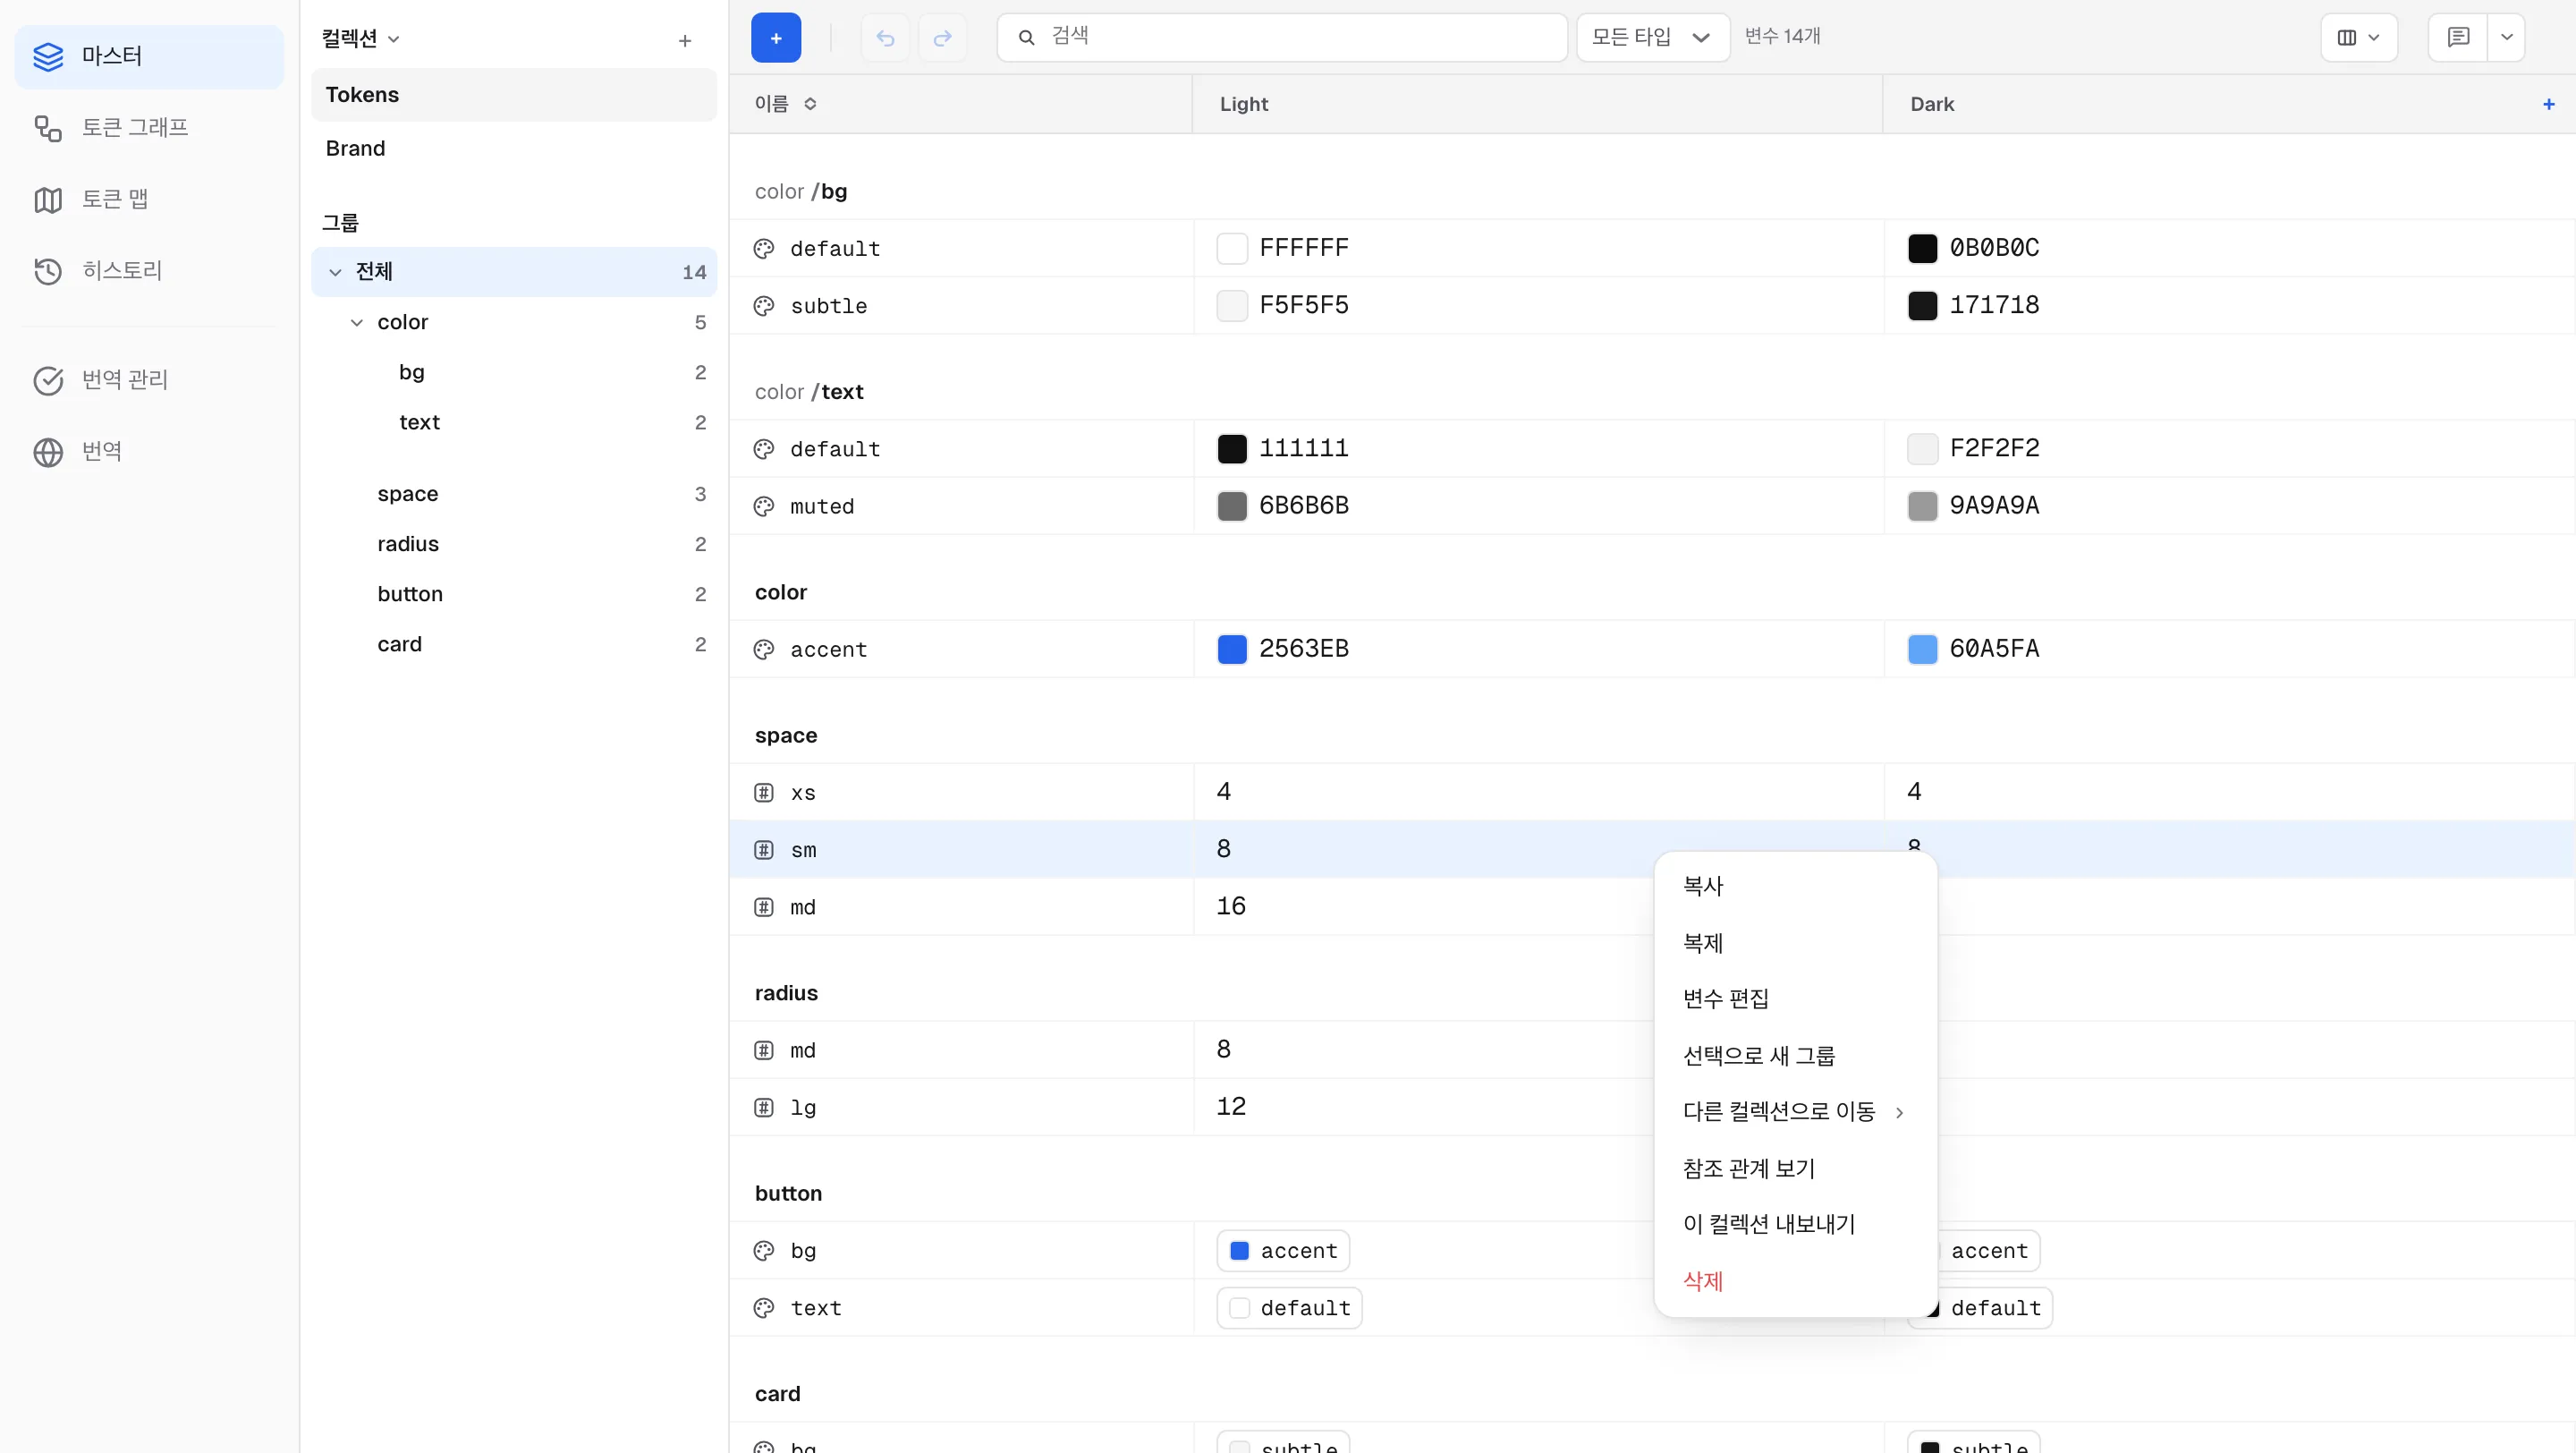This screenshot has width=2576, height=1453.
Task: Open 토큰 맵 in the sidebar
Action: 149,199
